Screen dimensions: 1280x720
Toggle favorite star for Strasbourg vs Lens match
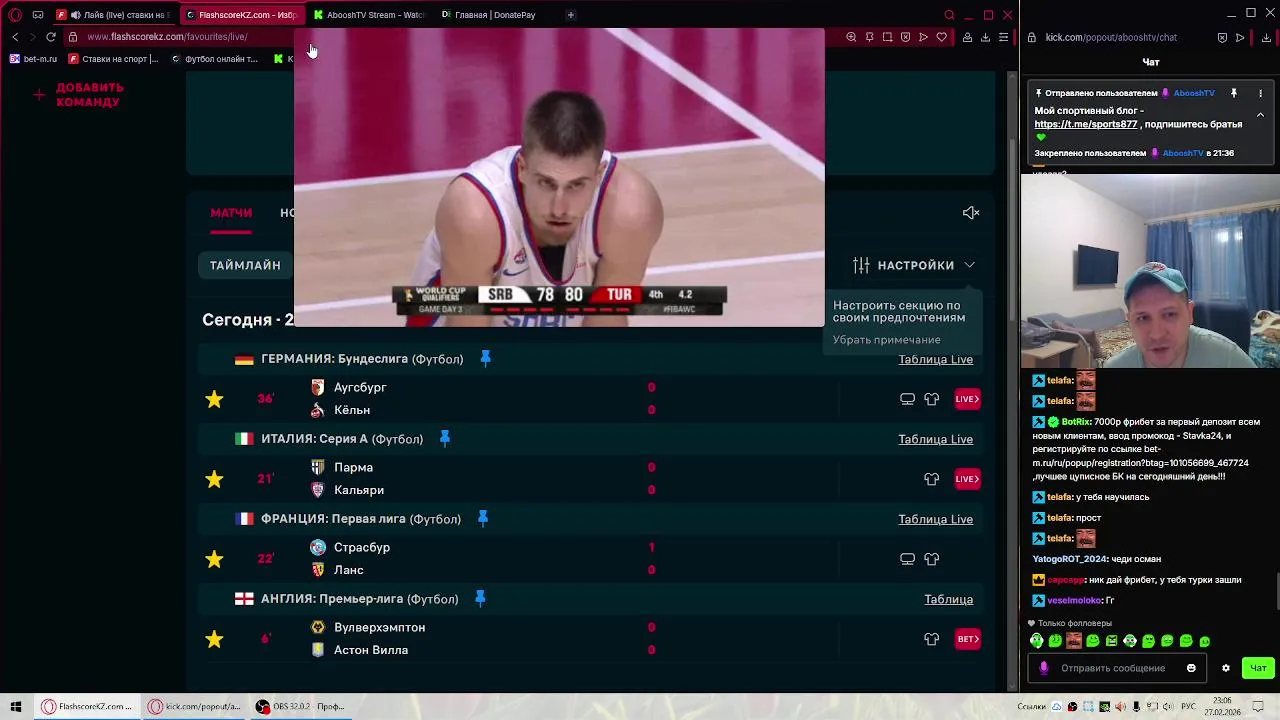214,559
